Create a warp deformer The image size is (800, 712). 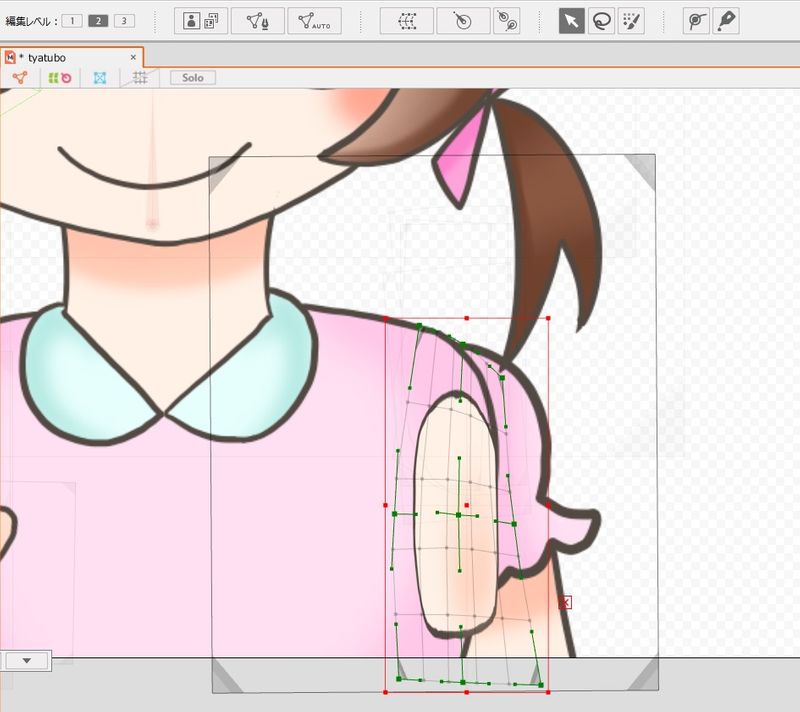[407, 21]
